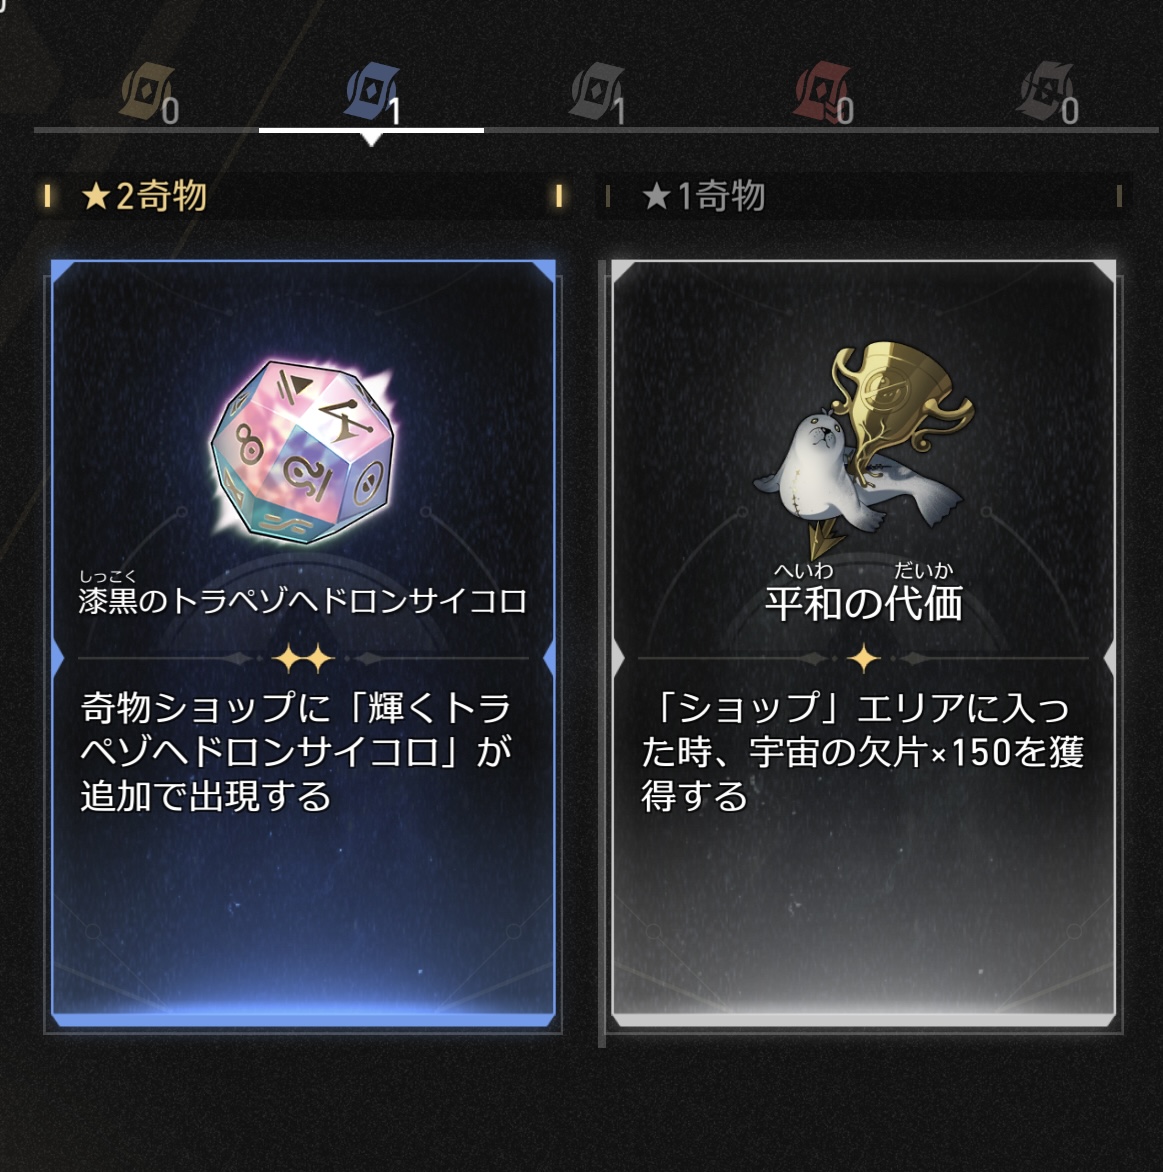Open the dark gray curio tab
This screenshot has height=1172, width=1163.
pyautogui.click(x=1046, y=91)
